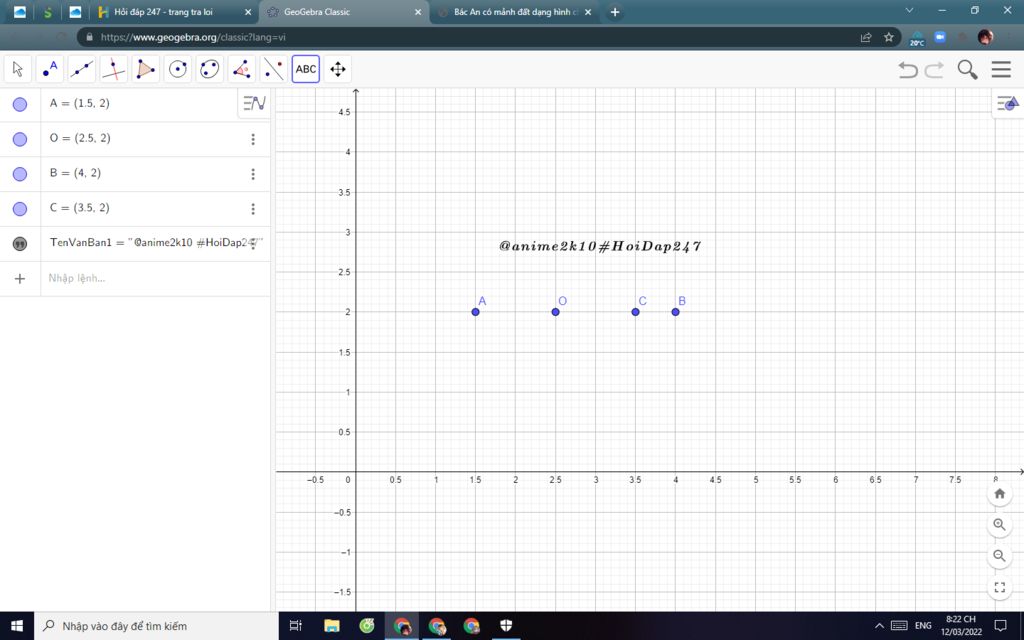Toggle visibility of point C
The height and width of the screenshot is (640, 1024).
(20, 209)
